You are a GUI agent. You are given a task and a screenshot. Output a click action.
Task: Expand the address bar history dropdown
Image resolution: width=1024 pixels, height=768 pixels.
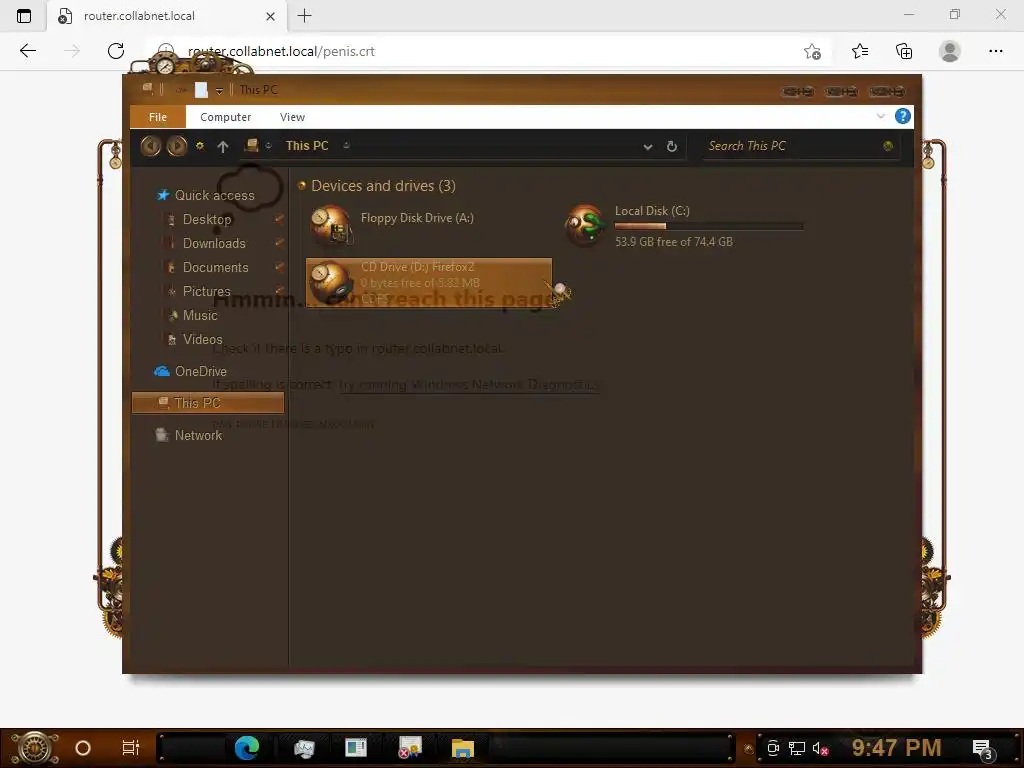click(x=647, y=146)
